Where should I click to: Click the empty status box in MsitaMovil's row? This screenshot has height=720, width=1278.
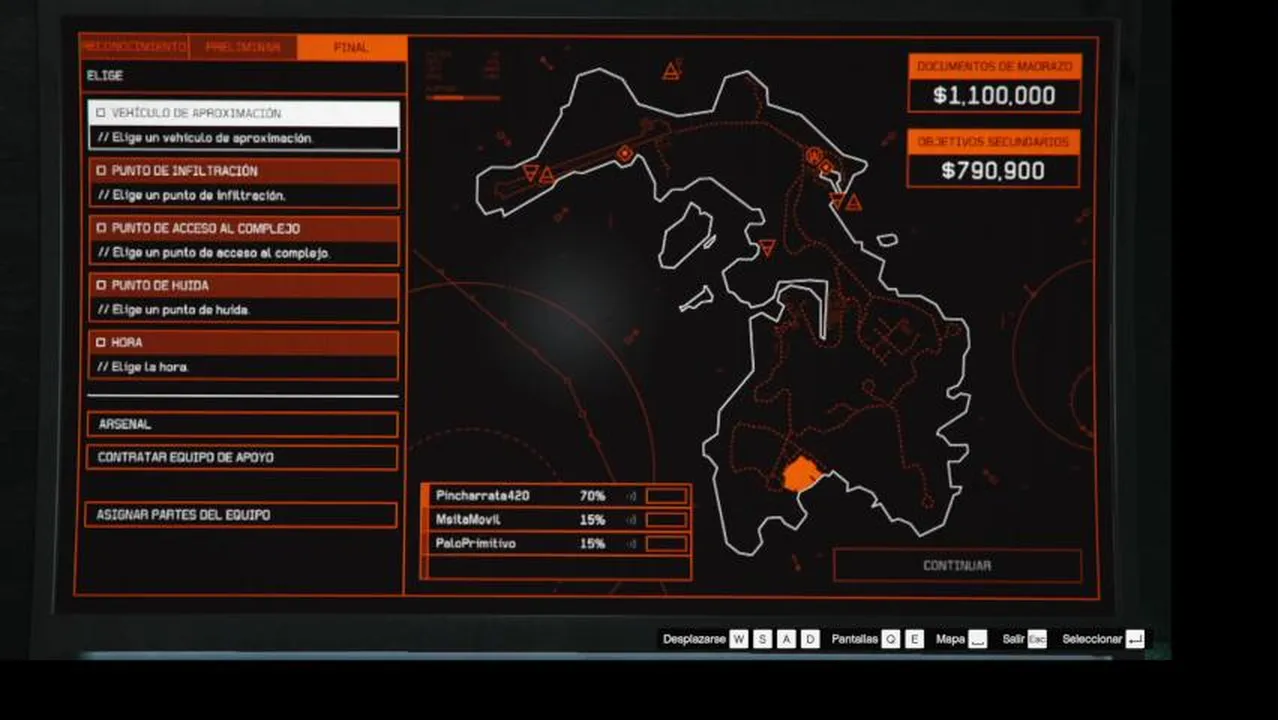click(667, 520)
